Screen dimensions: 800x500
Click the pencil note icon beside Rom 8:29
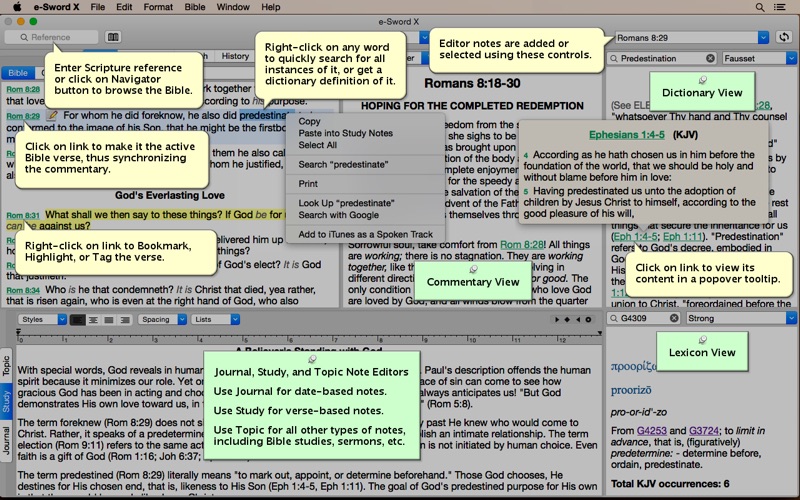(x=52, y=115)
